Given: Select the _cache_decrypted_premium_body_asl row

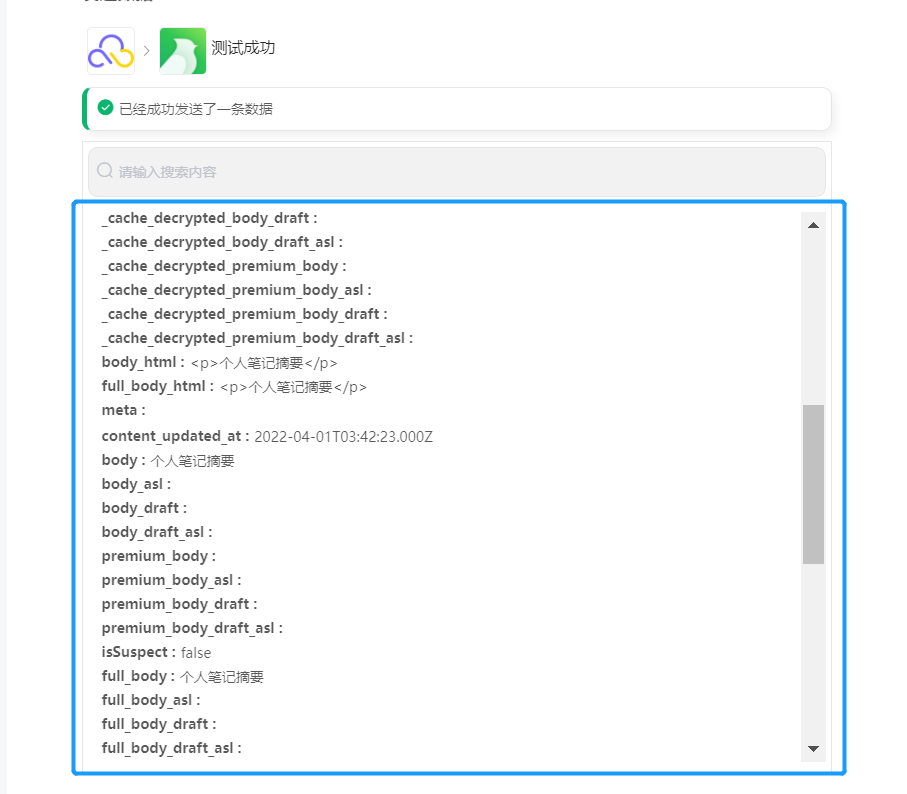Looking at the screenshot, I should [237, 290].
